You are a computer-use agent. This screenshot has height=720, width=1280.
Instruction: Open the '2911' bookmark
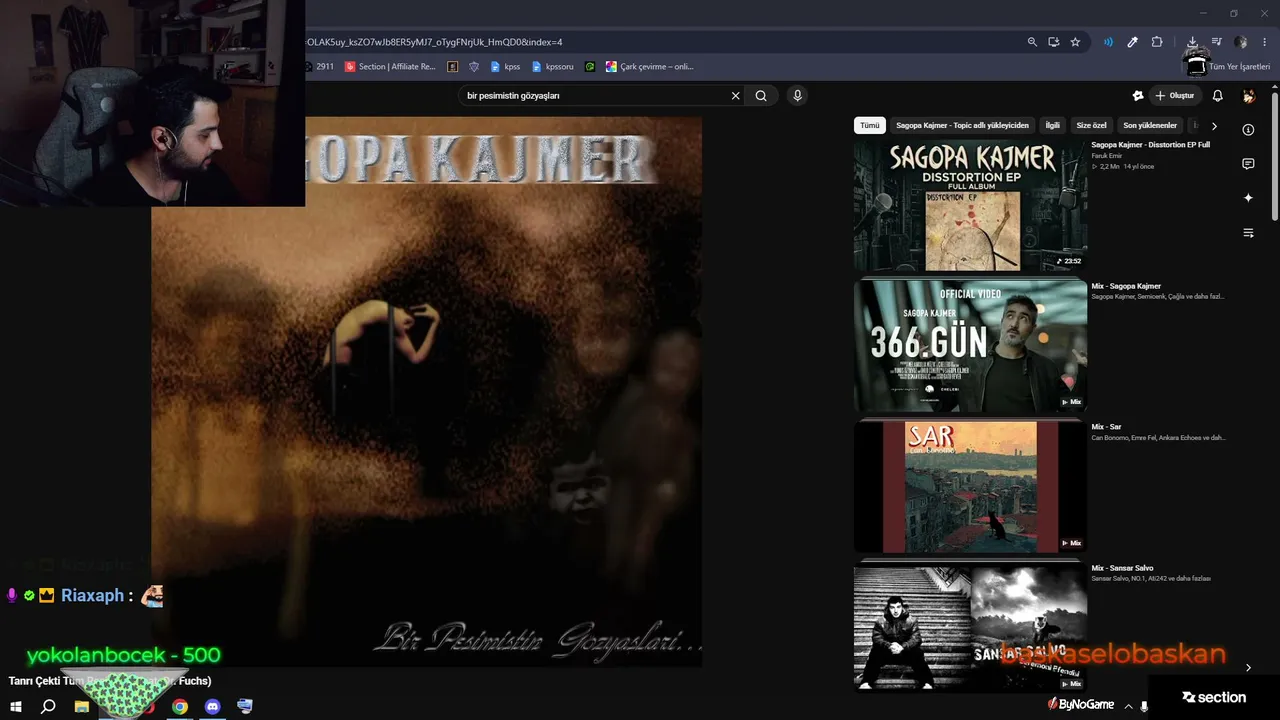(319, 67)
